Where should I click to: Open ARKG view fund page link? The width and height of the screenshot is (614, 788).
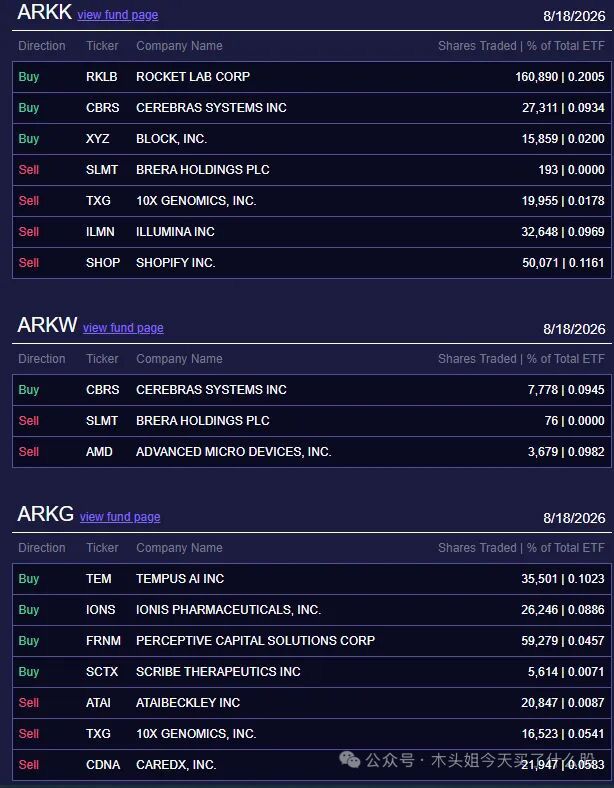click(120, 517)
